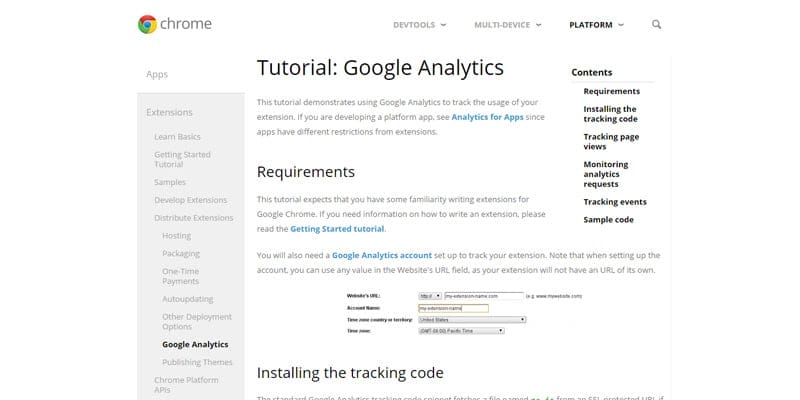Open the Getting Started tutorial link
Image resolution: width=800 pixels, height=400 pixels.
337,229
